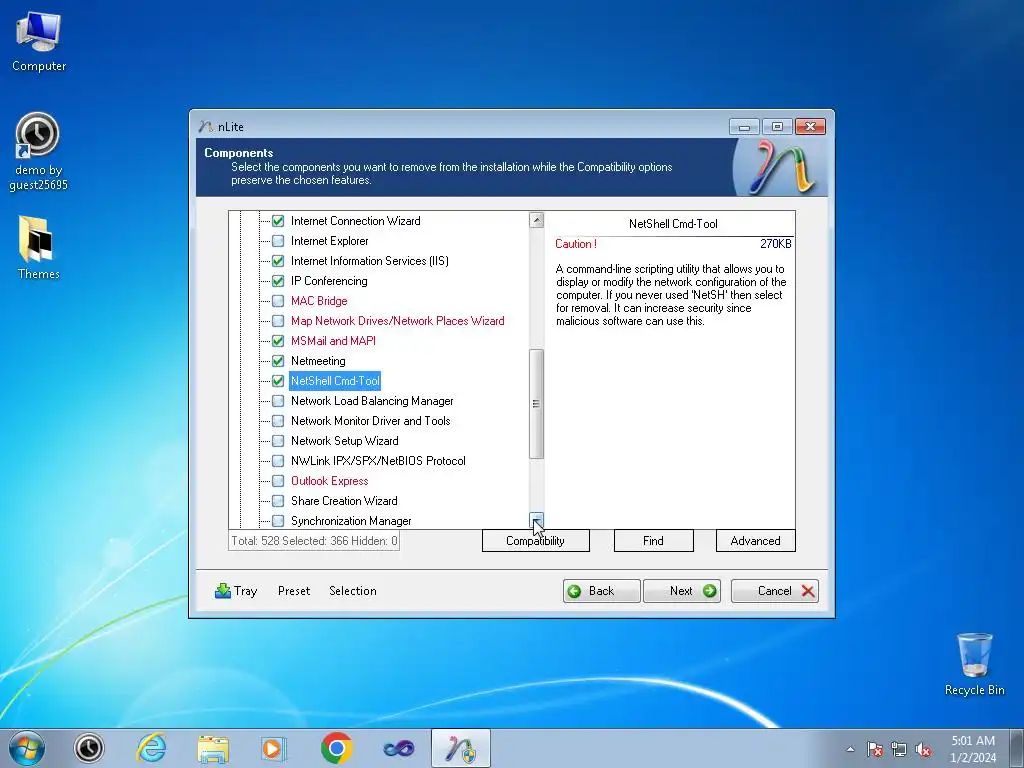Check Network Load Balancing Manager
The image size is (1024, 768).
click(x=278, y=401)
